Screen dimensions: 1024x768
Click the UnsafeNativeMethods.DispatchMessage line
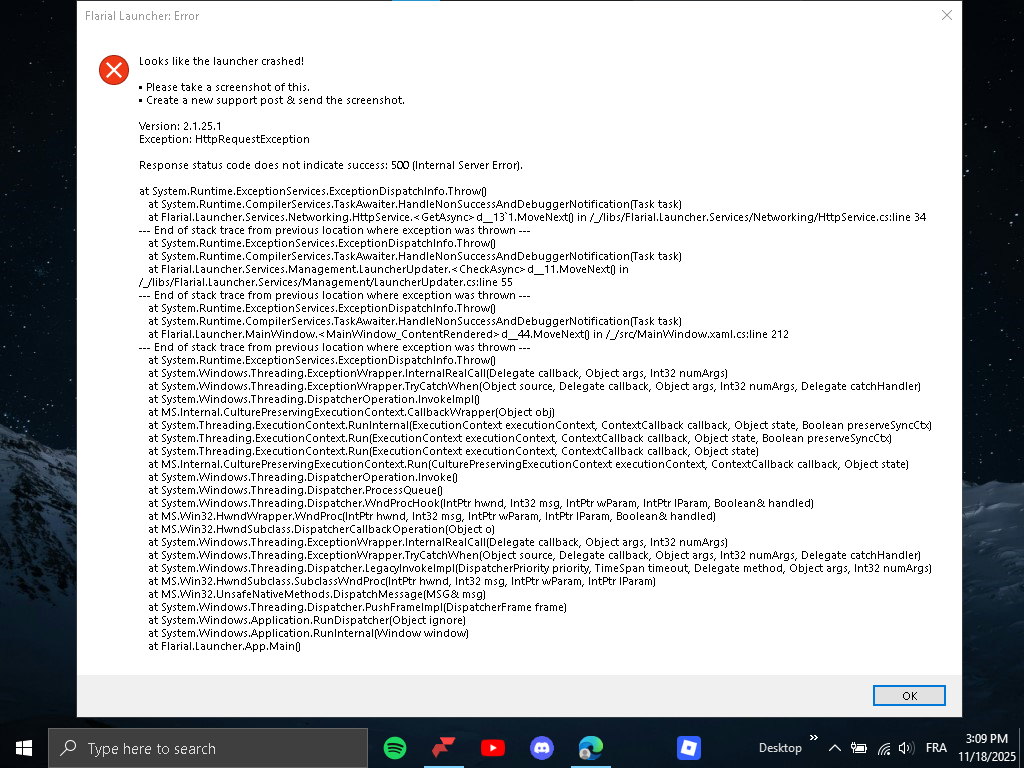point(317,594)
